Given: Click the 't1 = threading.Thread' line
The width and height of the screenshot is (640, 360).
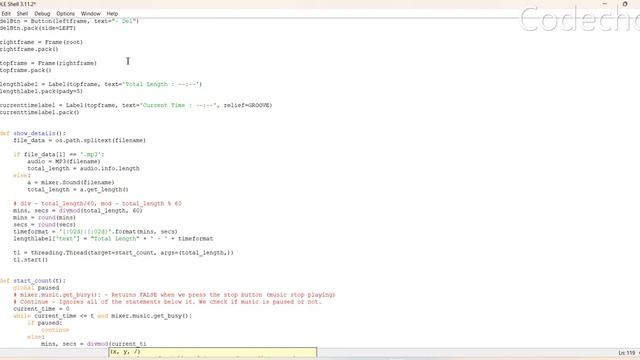Looking at the screenshot, I should coord(123,253).
